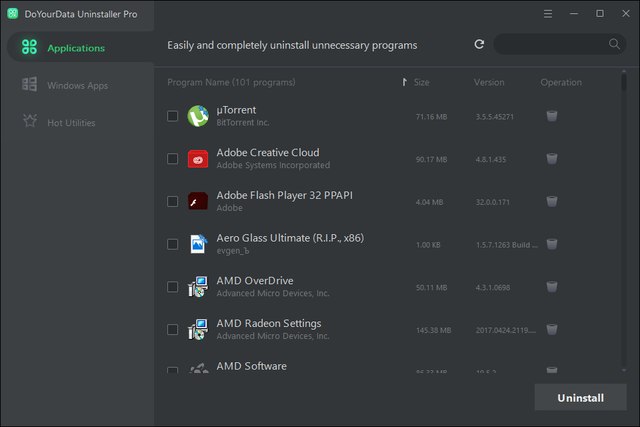Click trash icon for AMD Radeon Settings
The height and width of the screenshot is (427, 640).
[552, 329]
